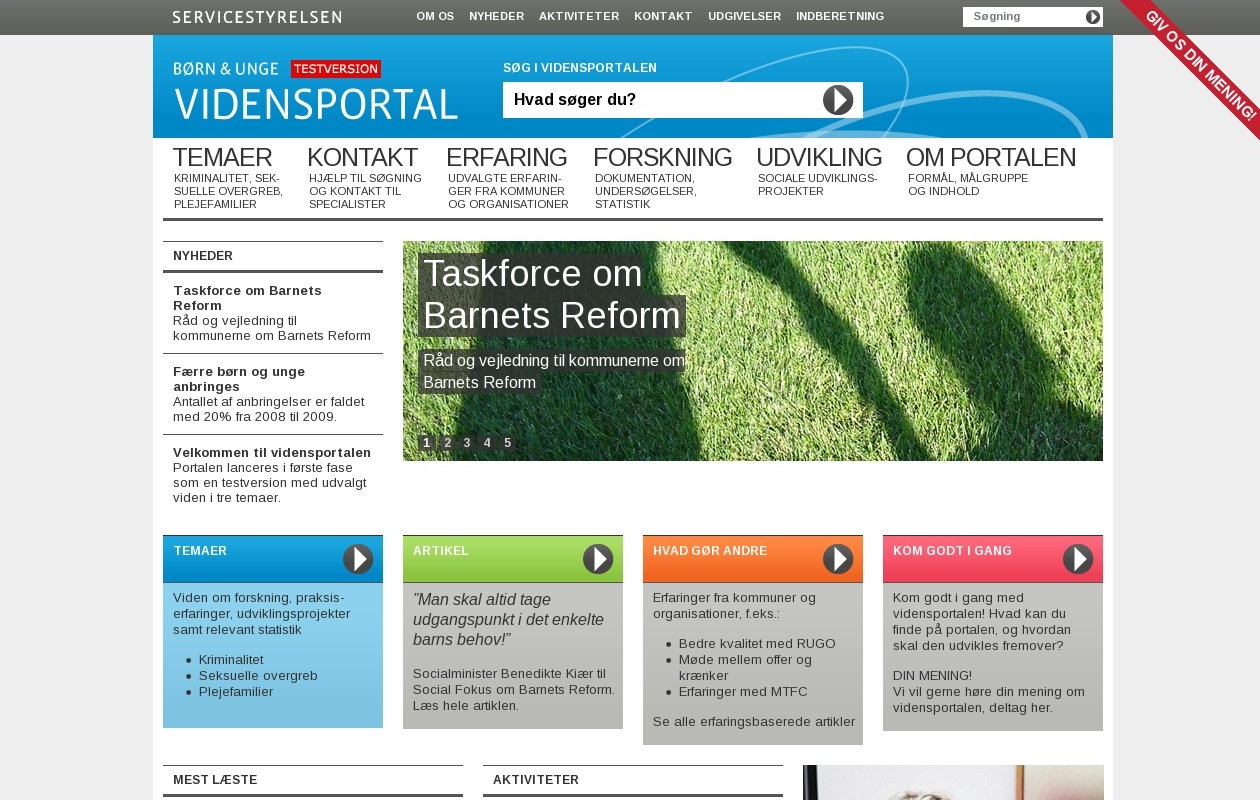Open Kom godt i gang arrow icon
1260x800 pixels.
coord(1077,559)
